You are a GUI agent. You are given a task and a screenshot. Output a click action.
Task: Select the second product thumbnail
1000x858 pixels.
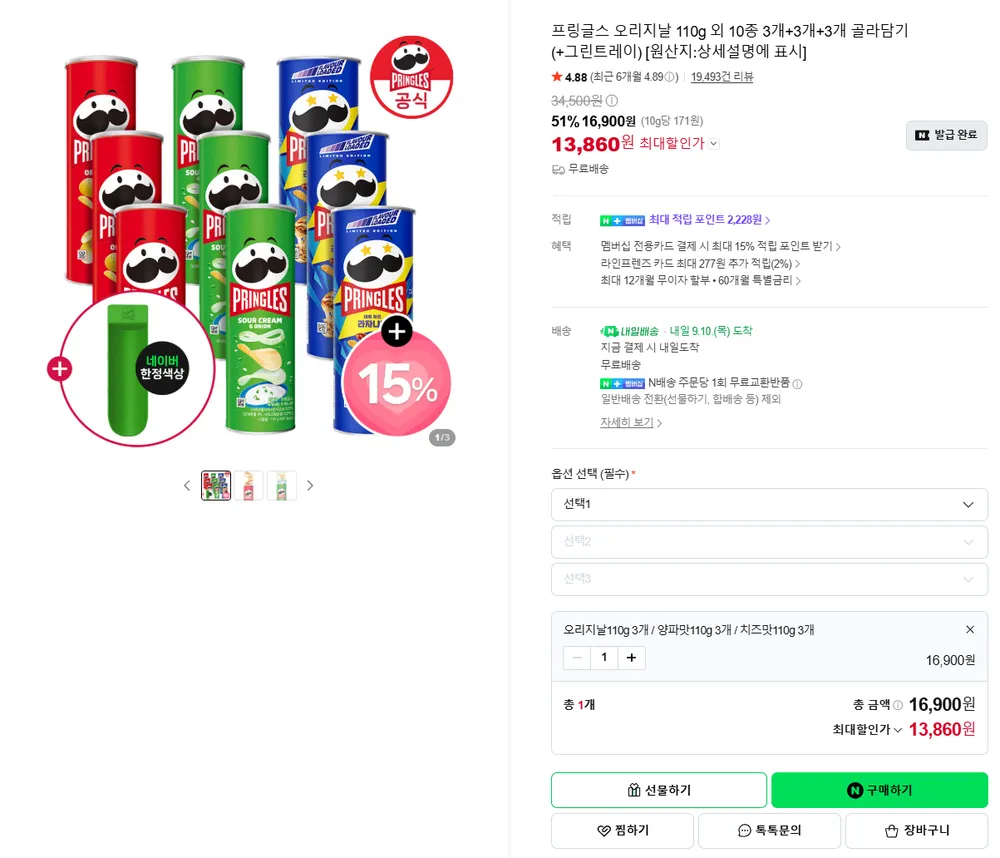point(249,485)
